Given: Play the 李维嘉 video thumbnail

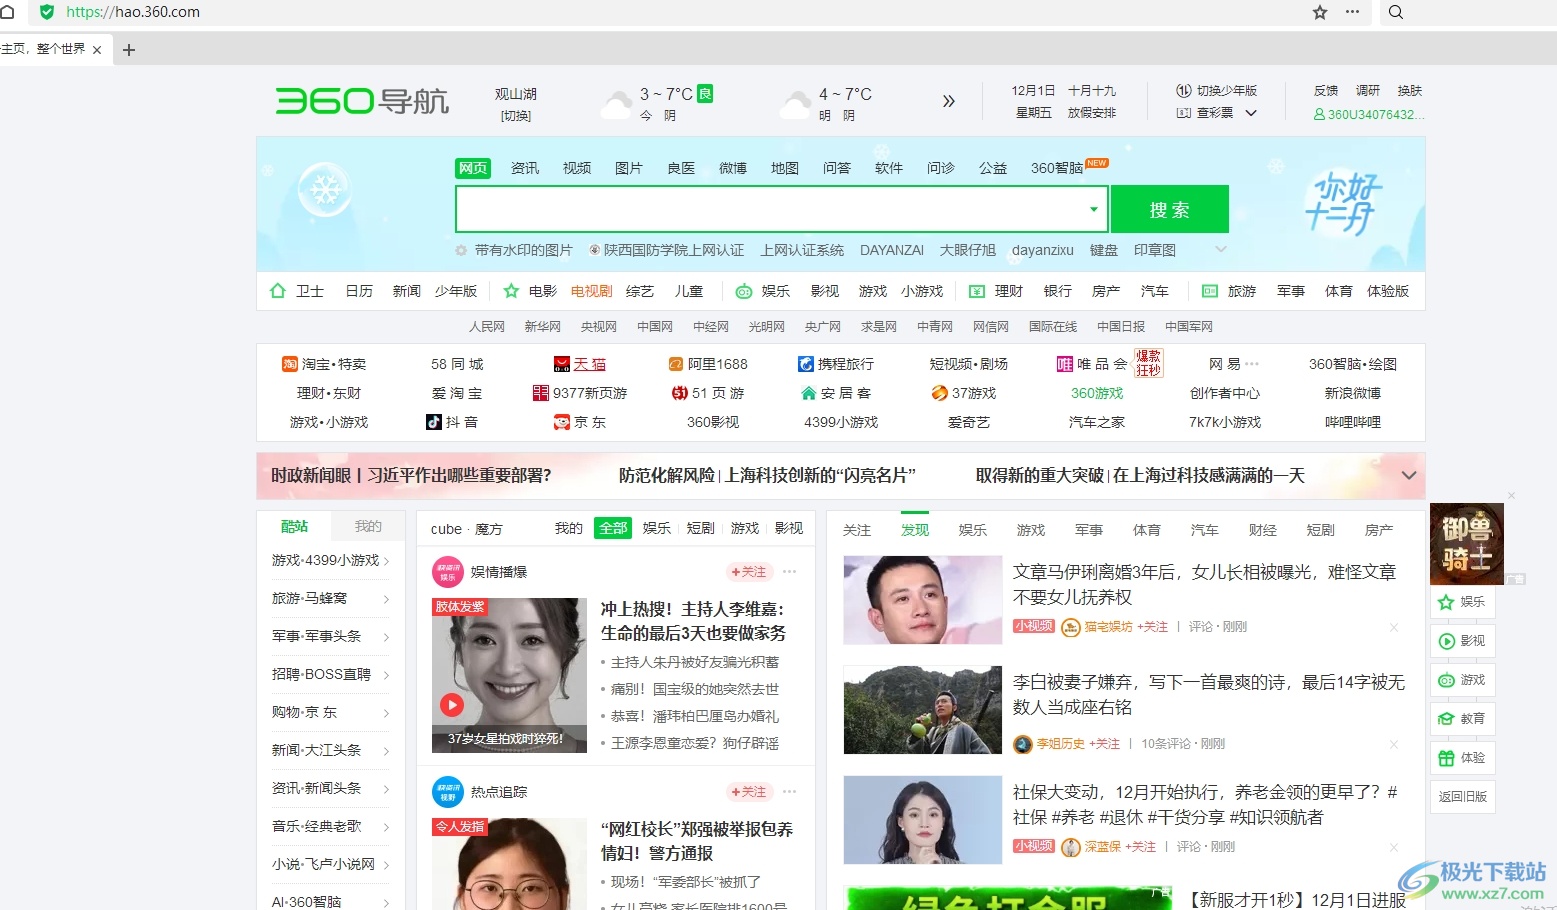Looking at the screenshot, I should (x=509, y=675).
